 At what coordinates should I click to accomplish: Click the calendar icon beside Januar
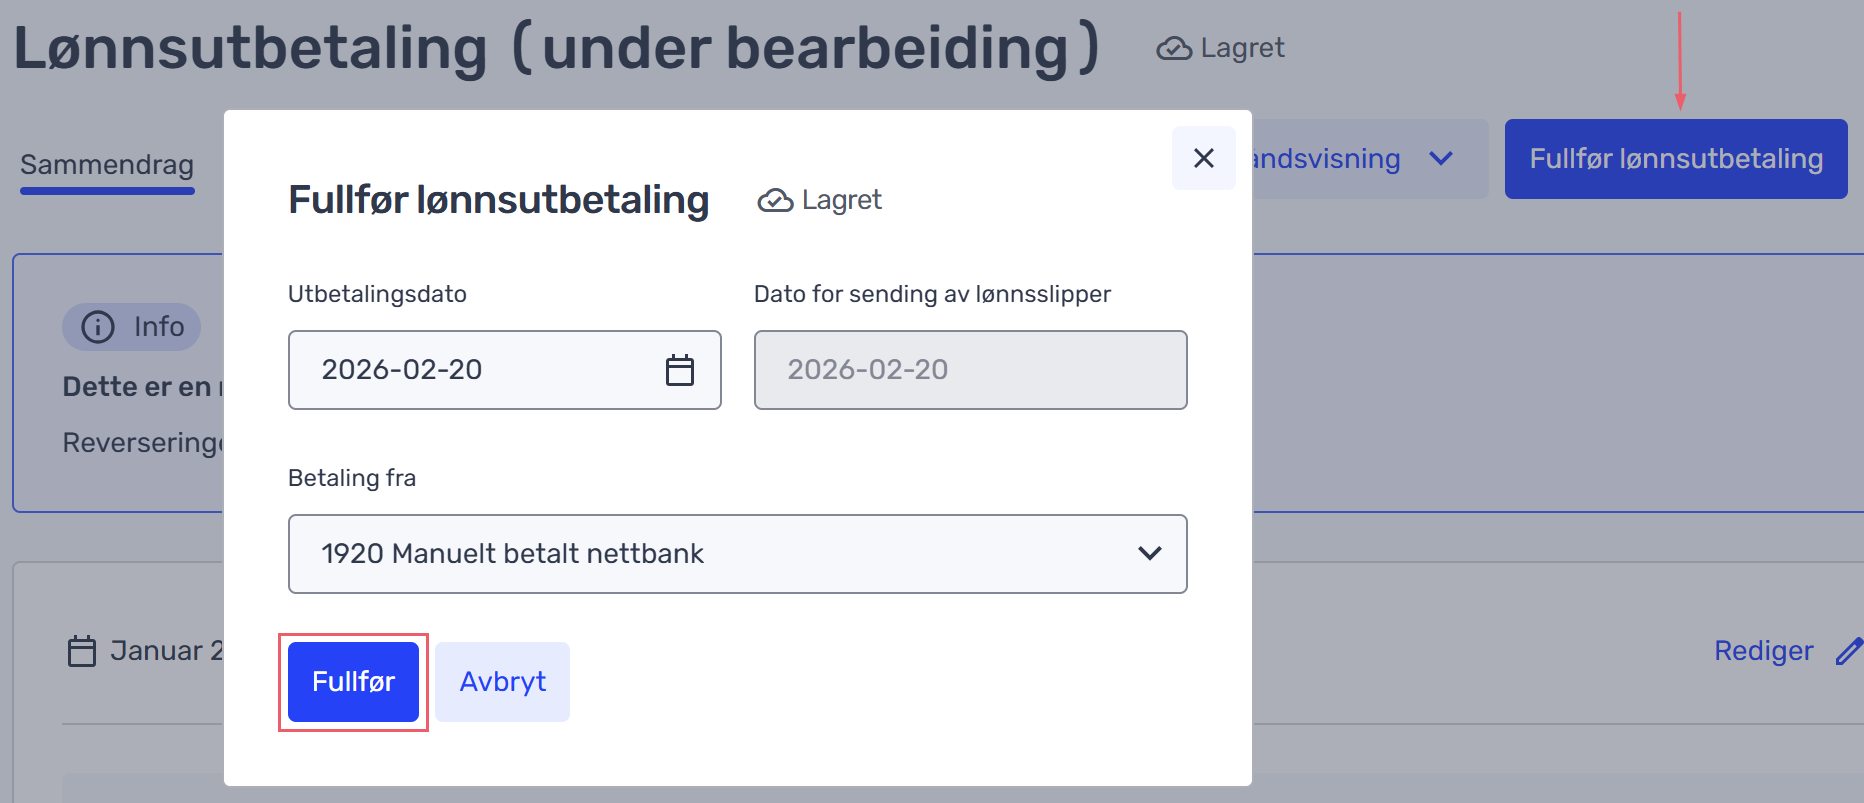point(81,651)
